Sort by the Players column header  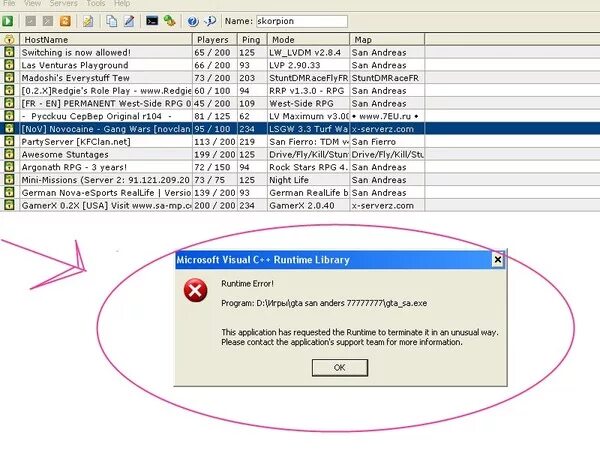click(215, 39)
